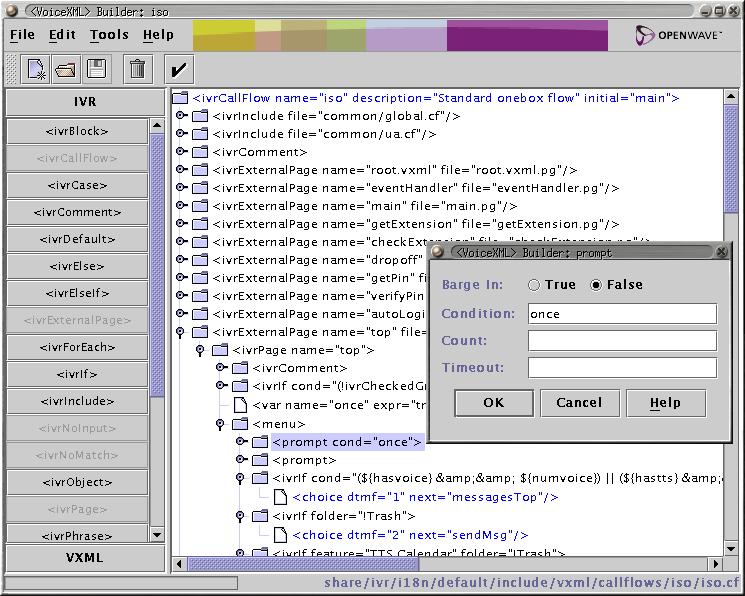745x596 pixels.
Task: Switch to the IVR palette tab
Action: tap(85, 102)
